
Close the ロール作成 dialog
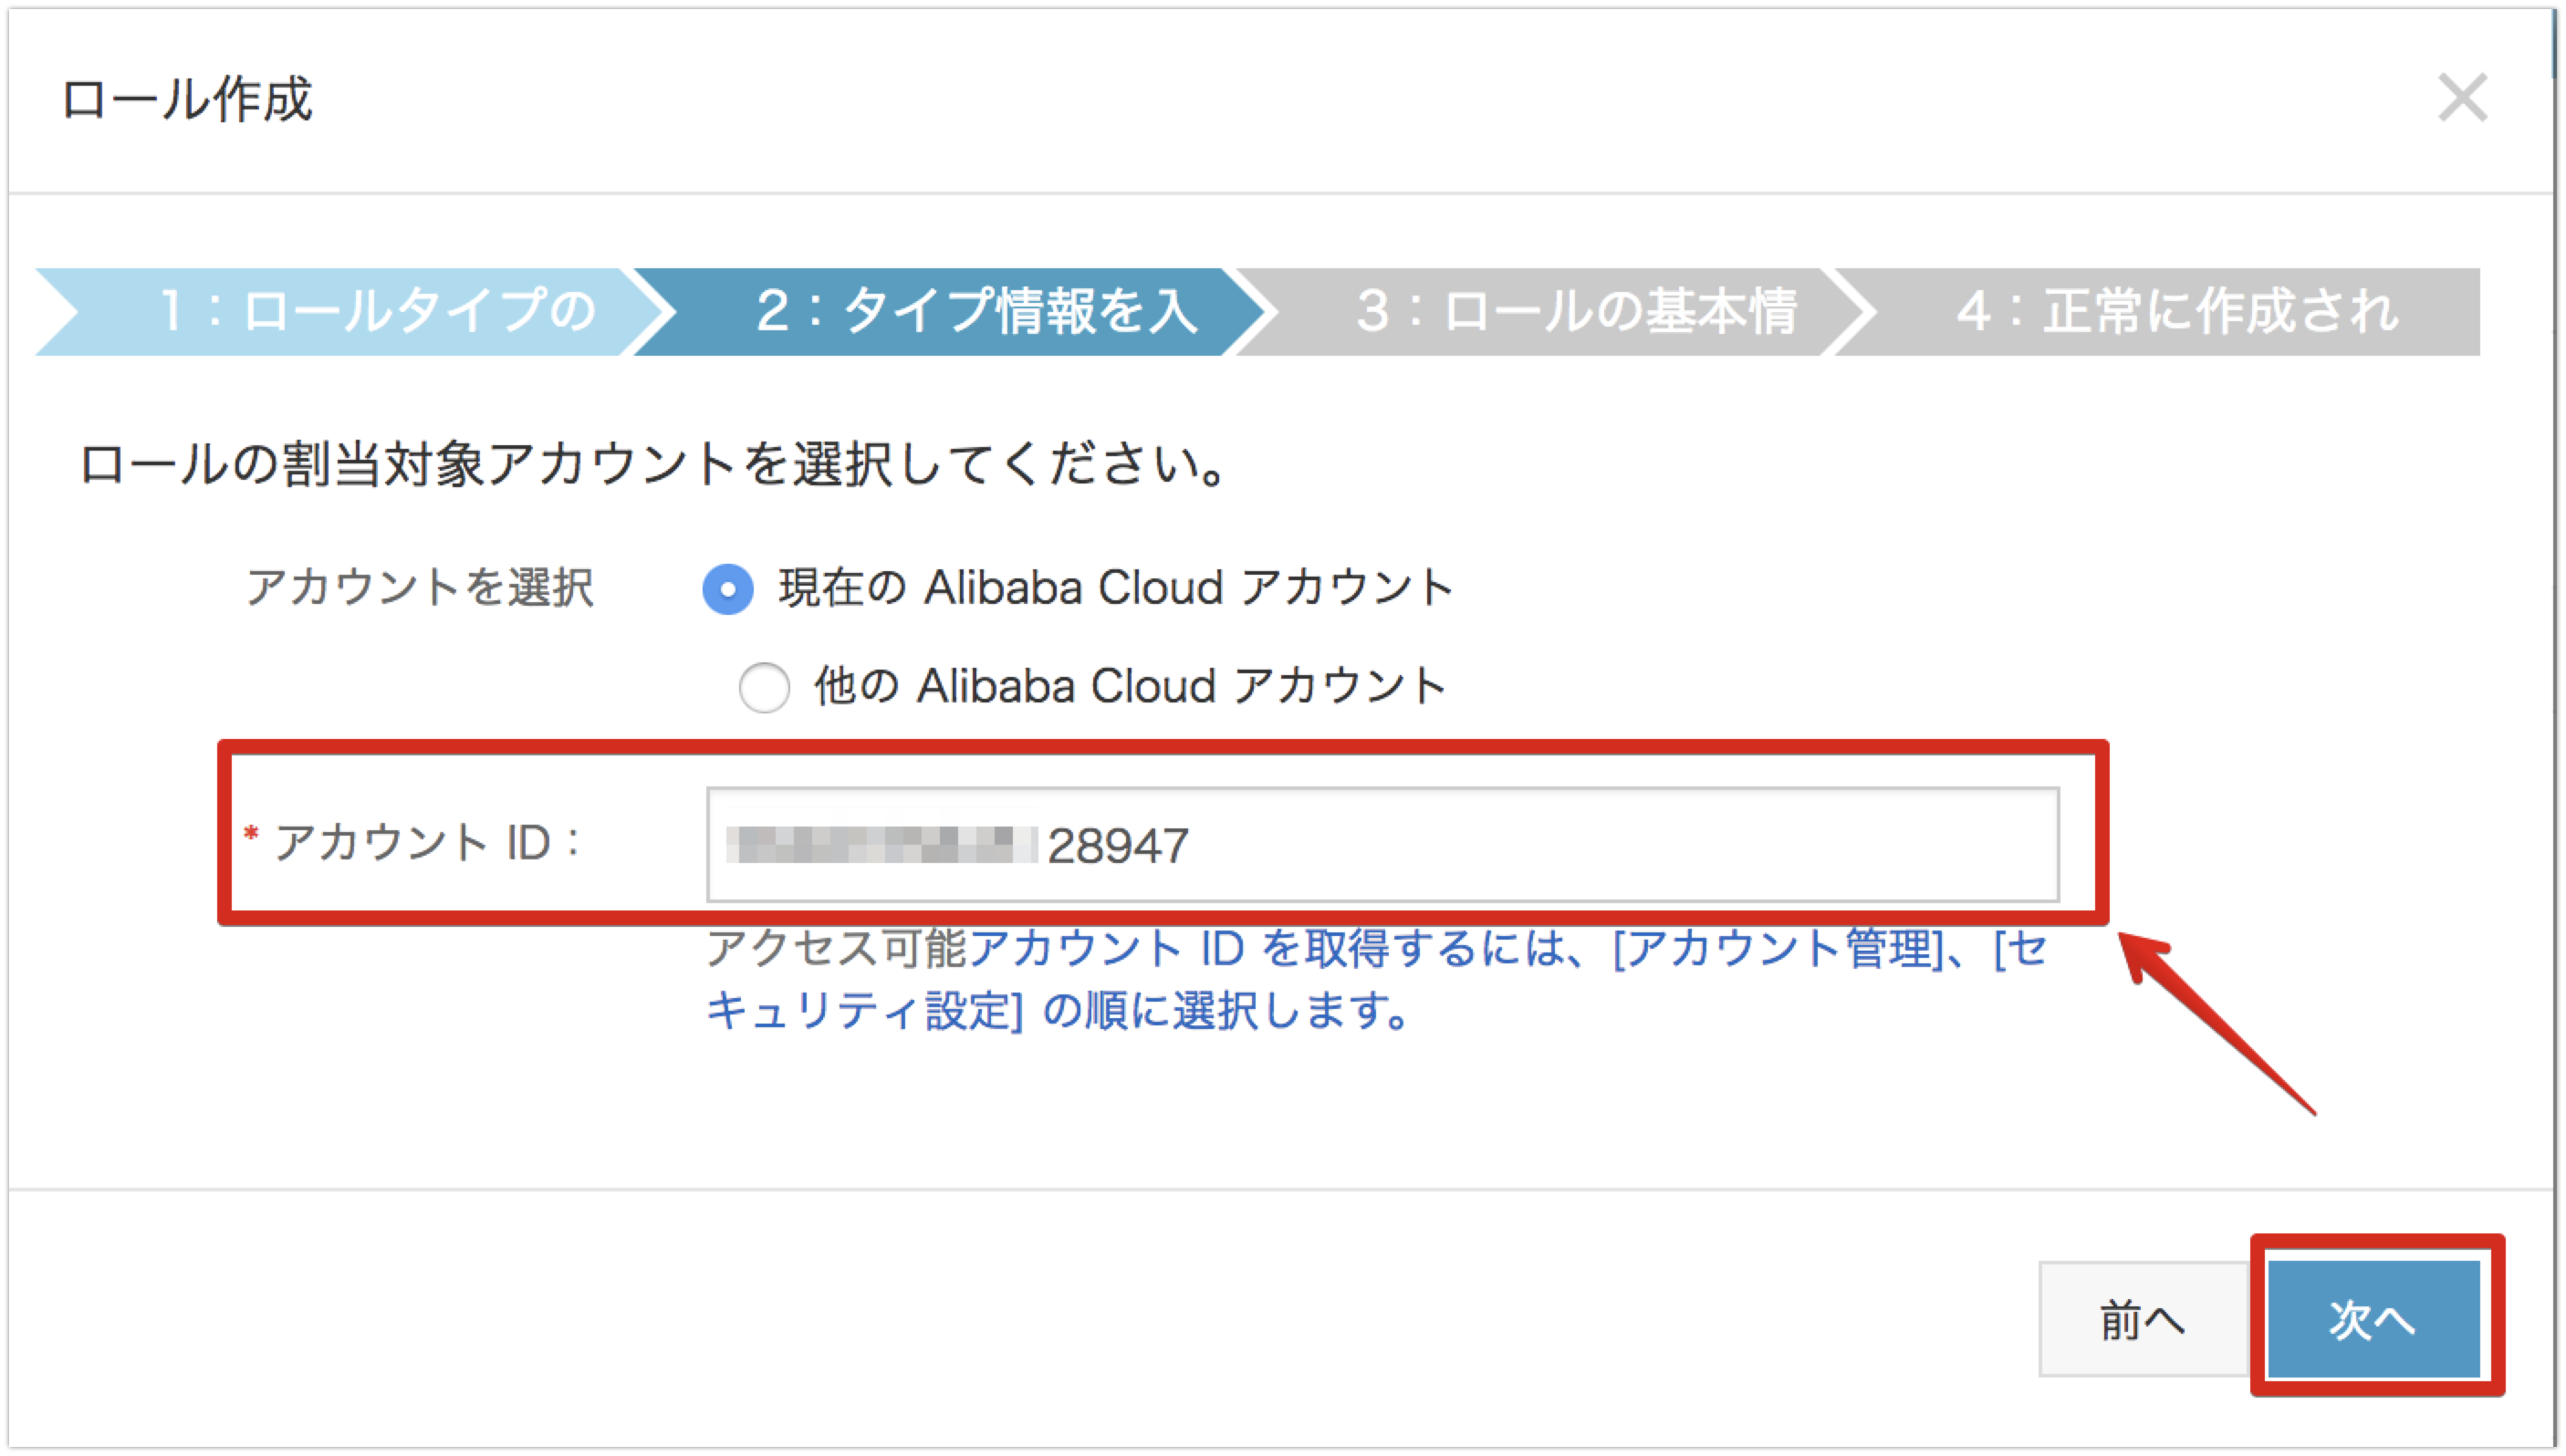coord(2463,97)
